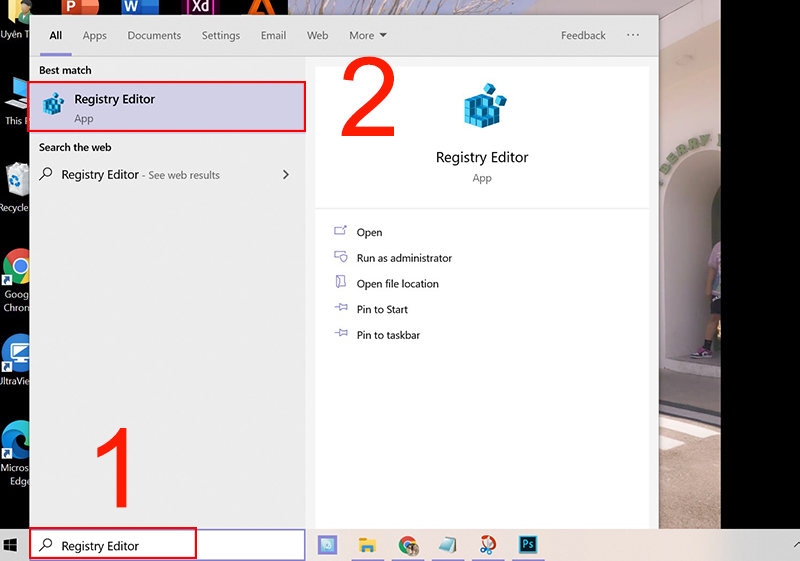Switch to the Email search tab

point(273,35)
